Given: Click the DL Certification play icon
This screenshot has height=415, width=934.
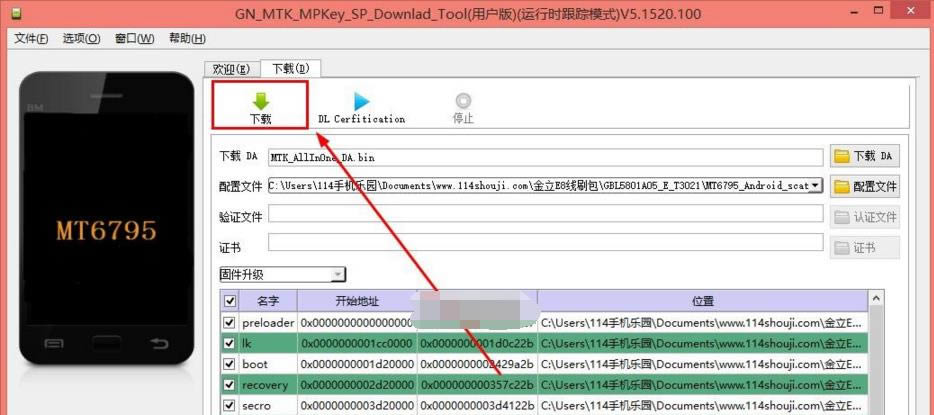Looking at the screenshot, I should [x=361, y=101].
